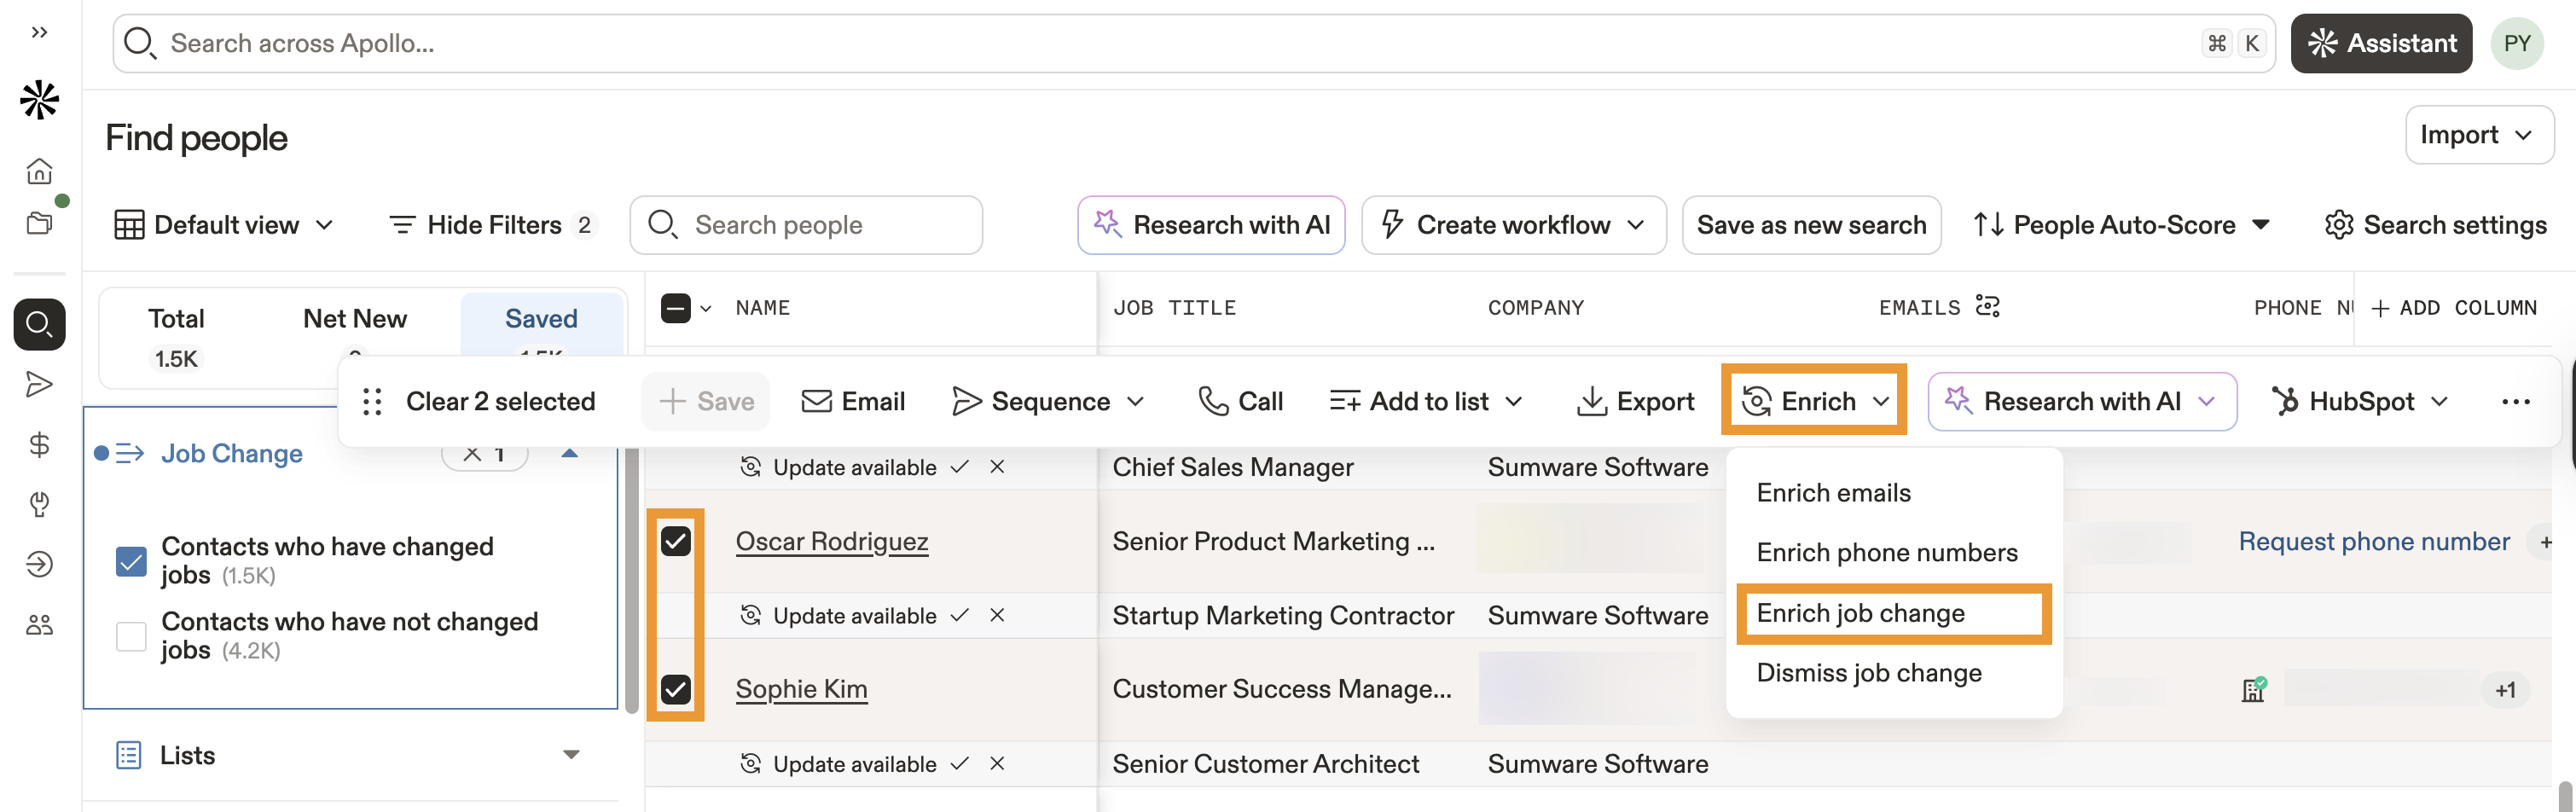This screenshot has width=2576, height=812.
Task: Switch to the Net New tab
Action: (354, 319)
